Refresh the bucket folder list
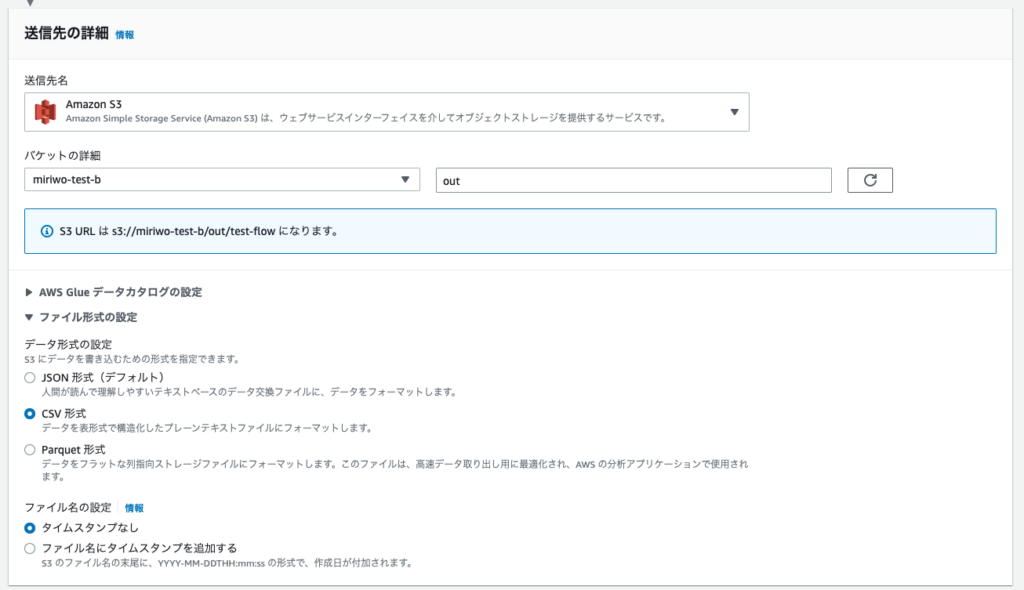The width and height of the screenshot is (1024, 590). point(871,180)
